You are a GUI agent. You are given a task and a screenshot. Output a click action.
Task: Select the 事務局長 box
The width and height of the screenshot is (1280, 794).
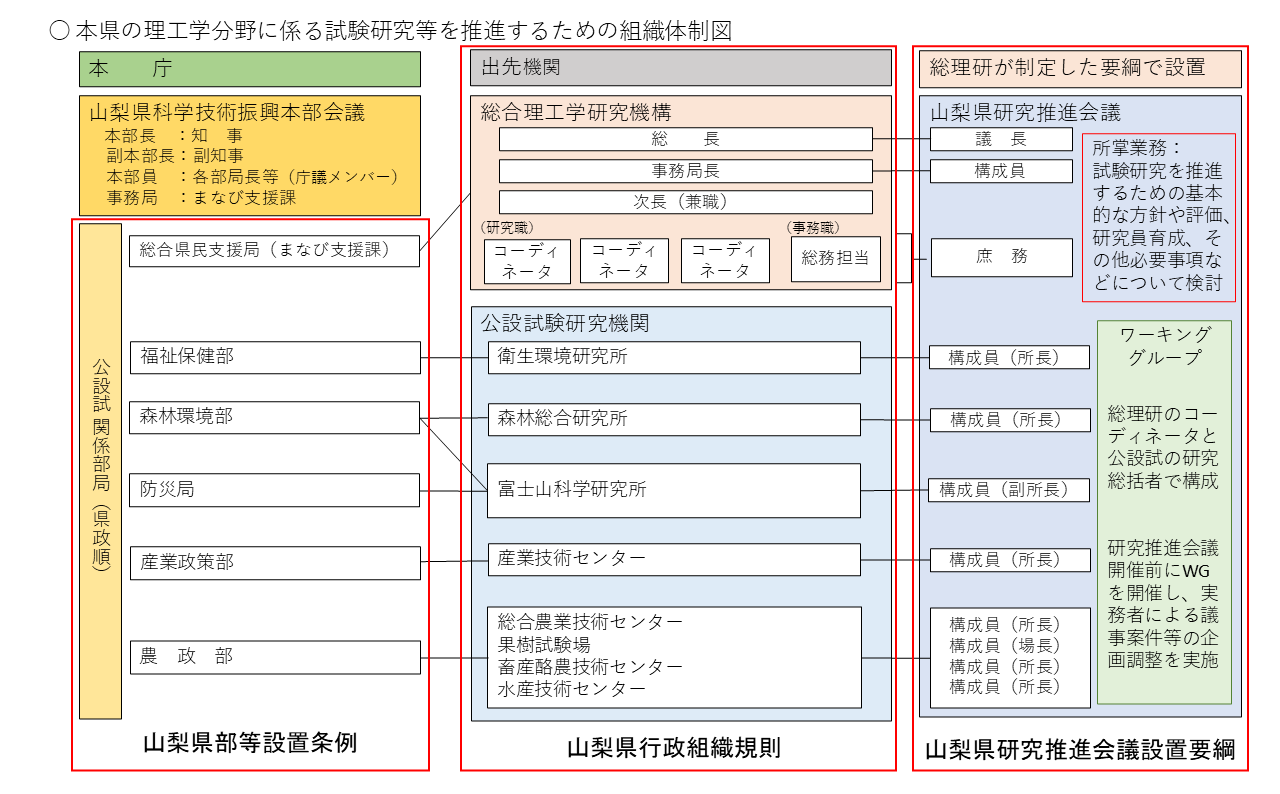[685, 171]
